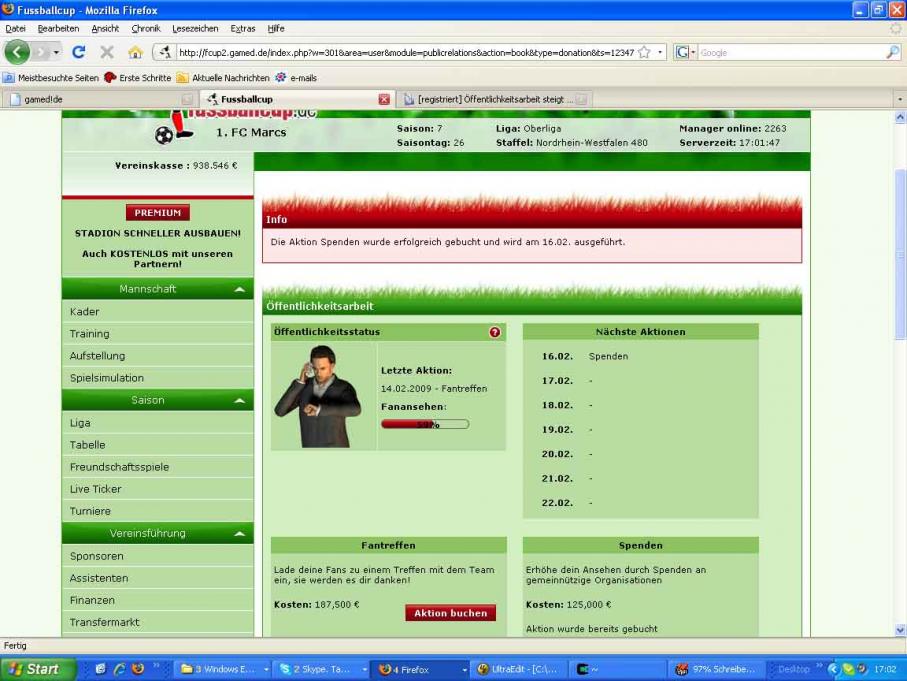Click the Firefox back navigation arrow
Image resolution: width=907 pixels, height=681 pixels.
tap(18, 52)
